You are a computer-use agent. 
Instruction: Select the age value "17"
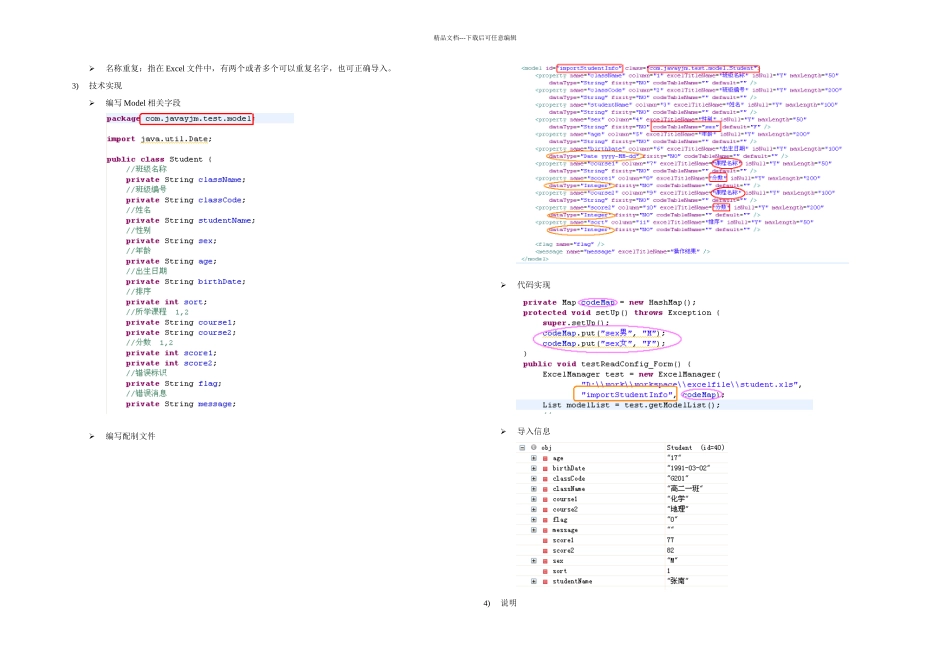[674, 458]
